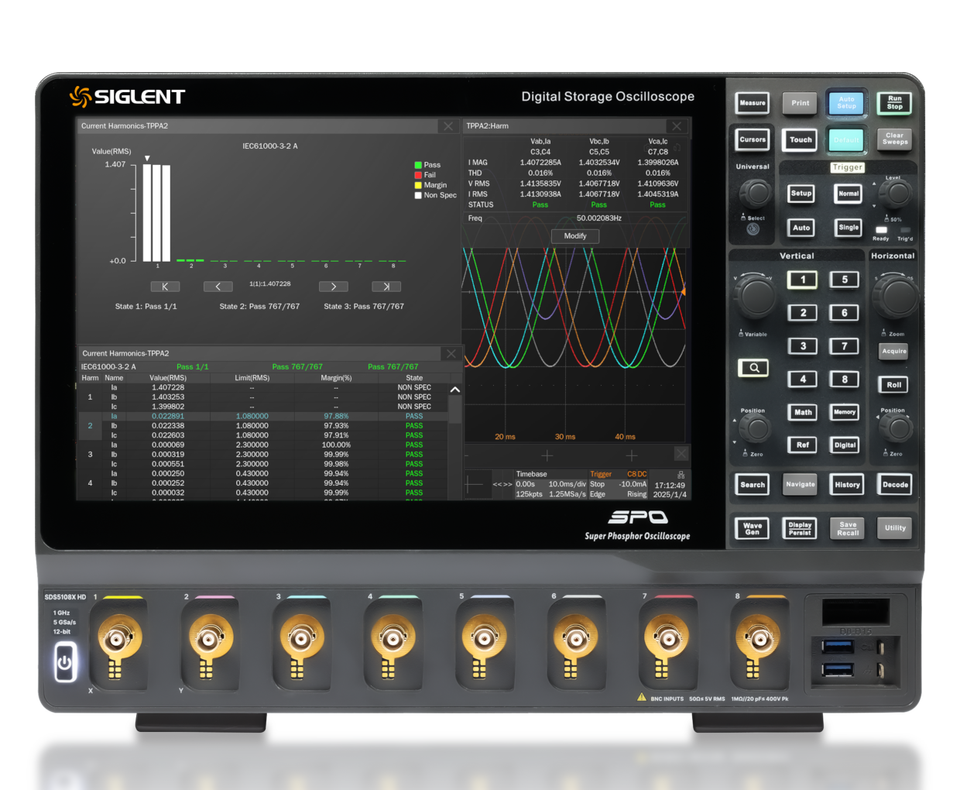Toggle the Run Stop button

click(x=894, y=103)
